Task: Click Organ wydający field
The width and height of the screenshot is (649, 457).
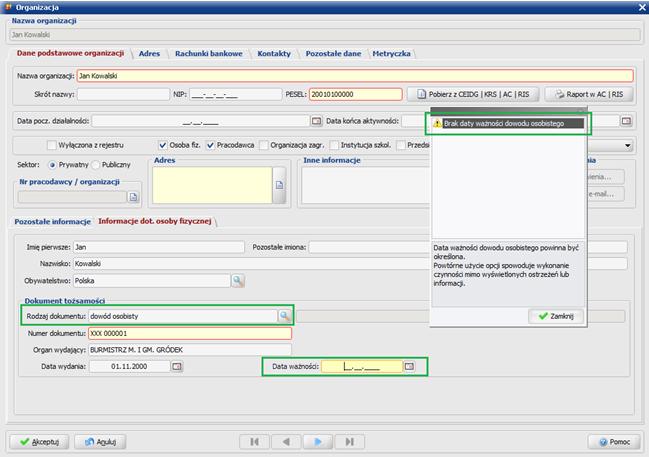Action: coord(190,350)
